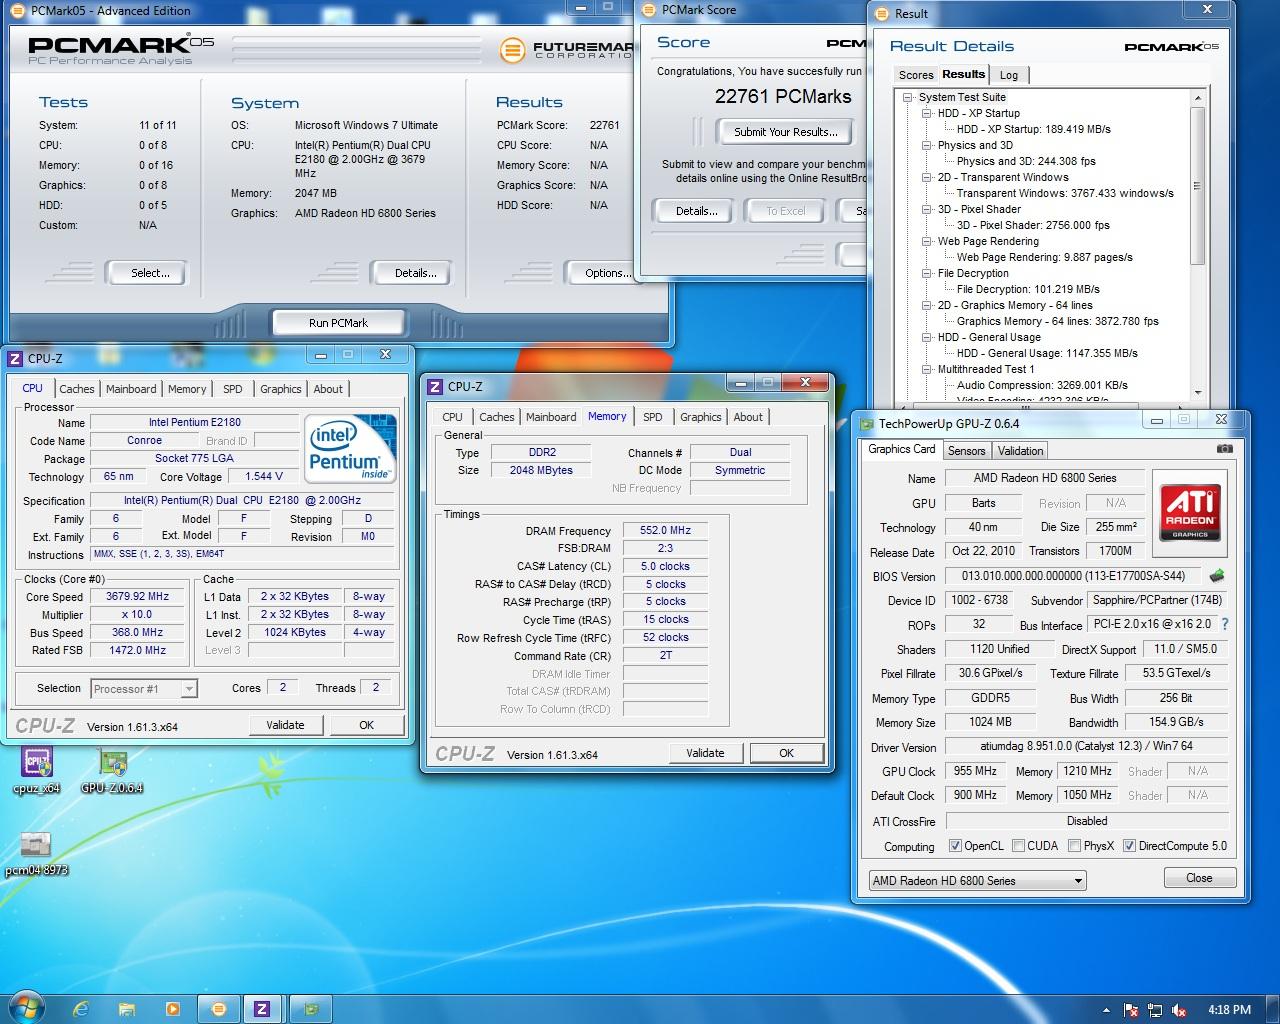
Task: Click the Bus Interface question mark icon
Action: 1225,624
